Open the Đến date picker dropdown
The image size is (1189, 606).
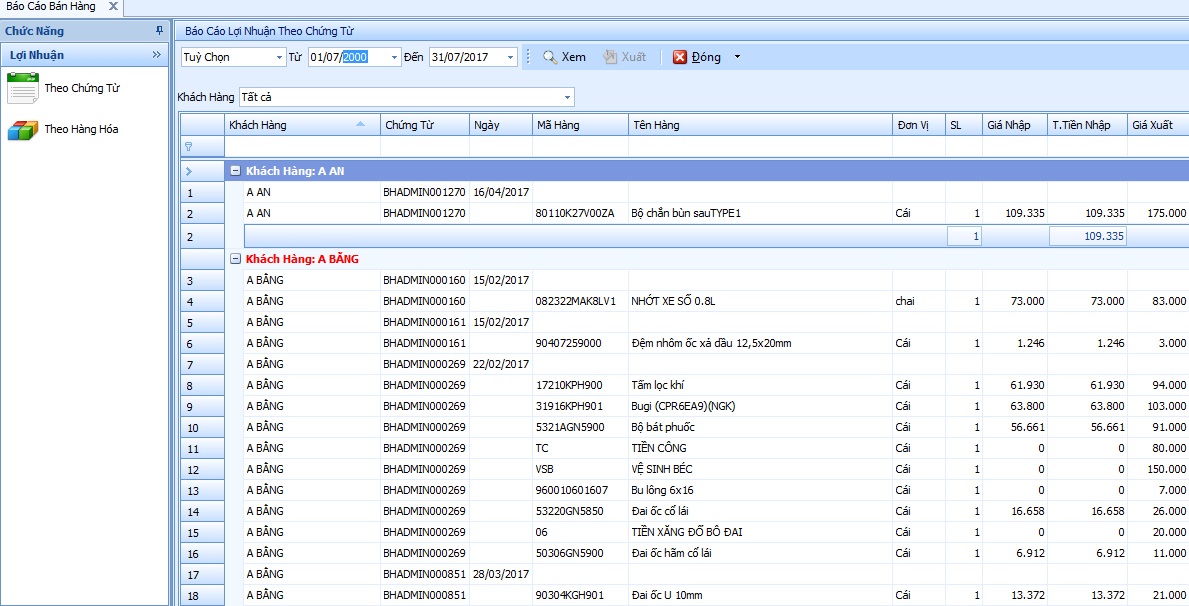[510, 58]
